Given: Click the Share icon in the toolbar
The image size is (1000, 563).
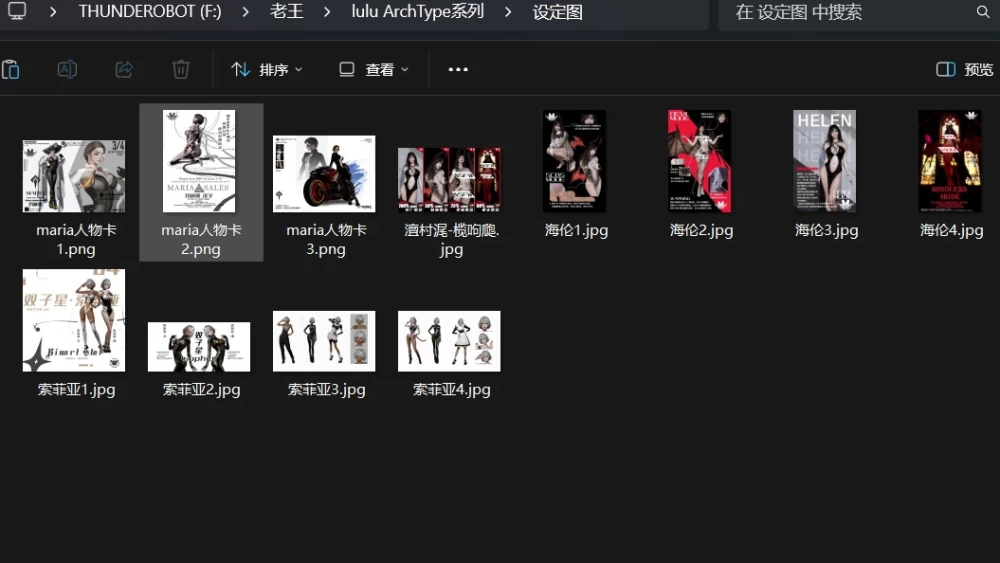Looking at the screenshot, I should [124, 69].
